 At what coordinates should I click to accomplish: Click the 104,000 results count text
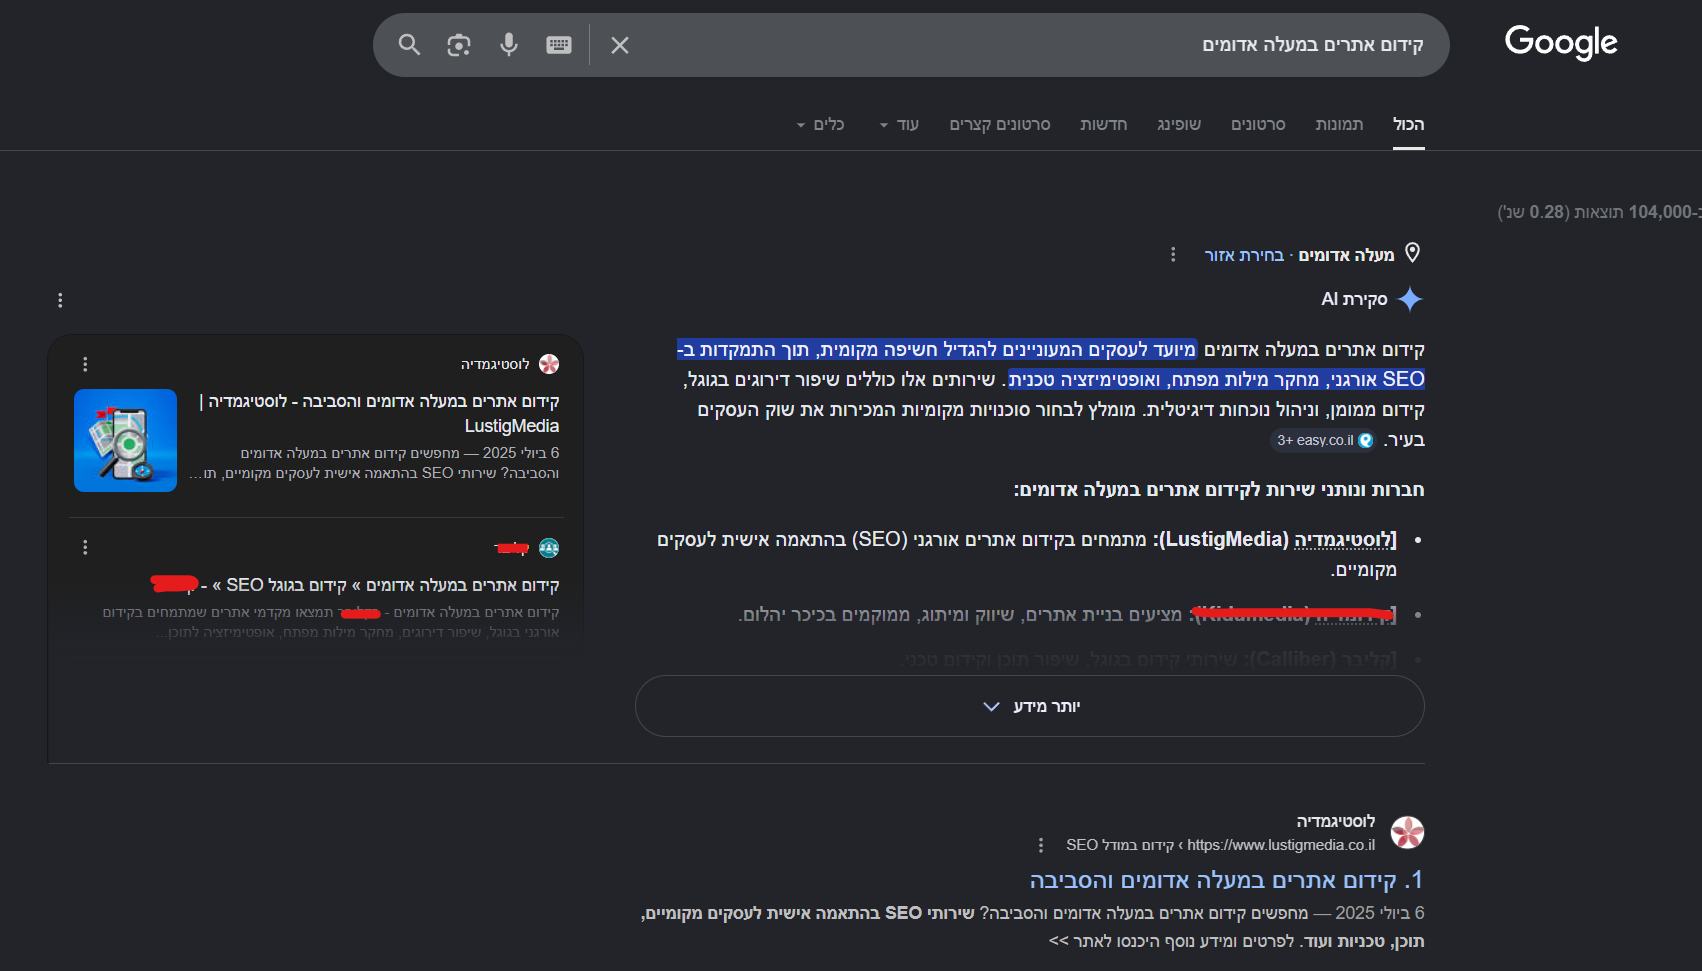point(1599,212)
